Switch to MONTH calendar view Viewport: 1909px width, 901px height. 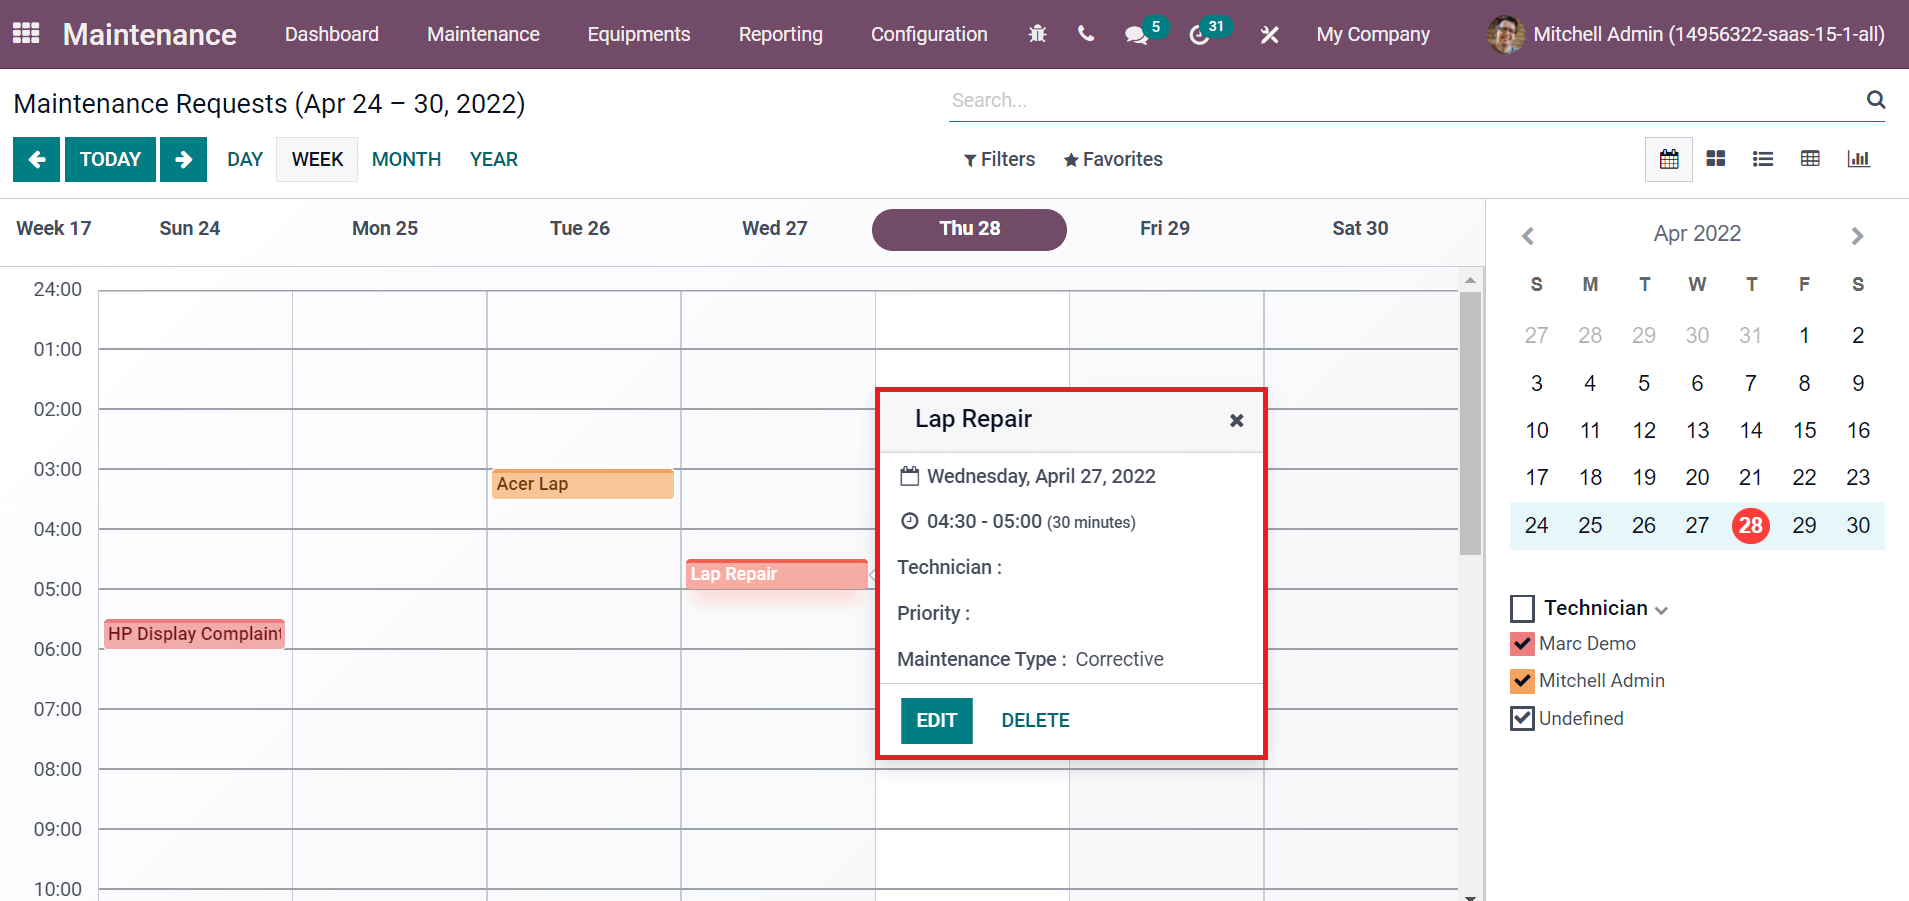point(406,159)
